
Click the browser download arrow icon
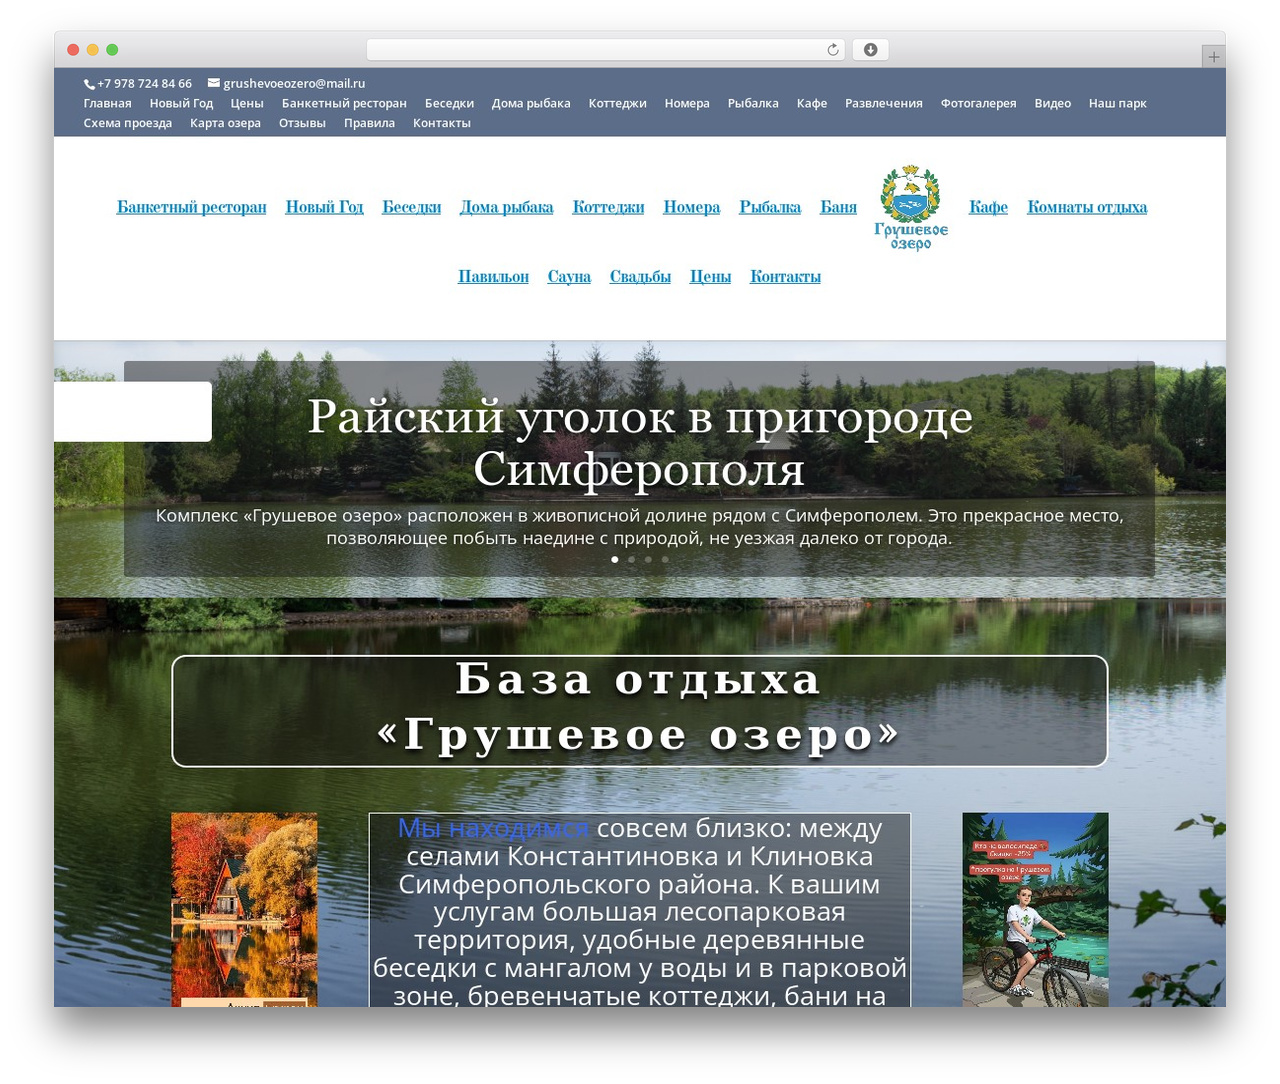(870, 50)
